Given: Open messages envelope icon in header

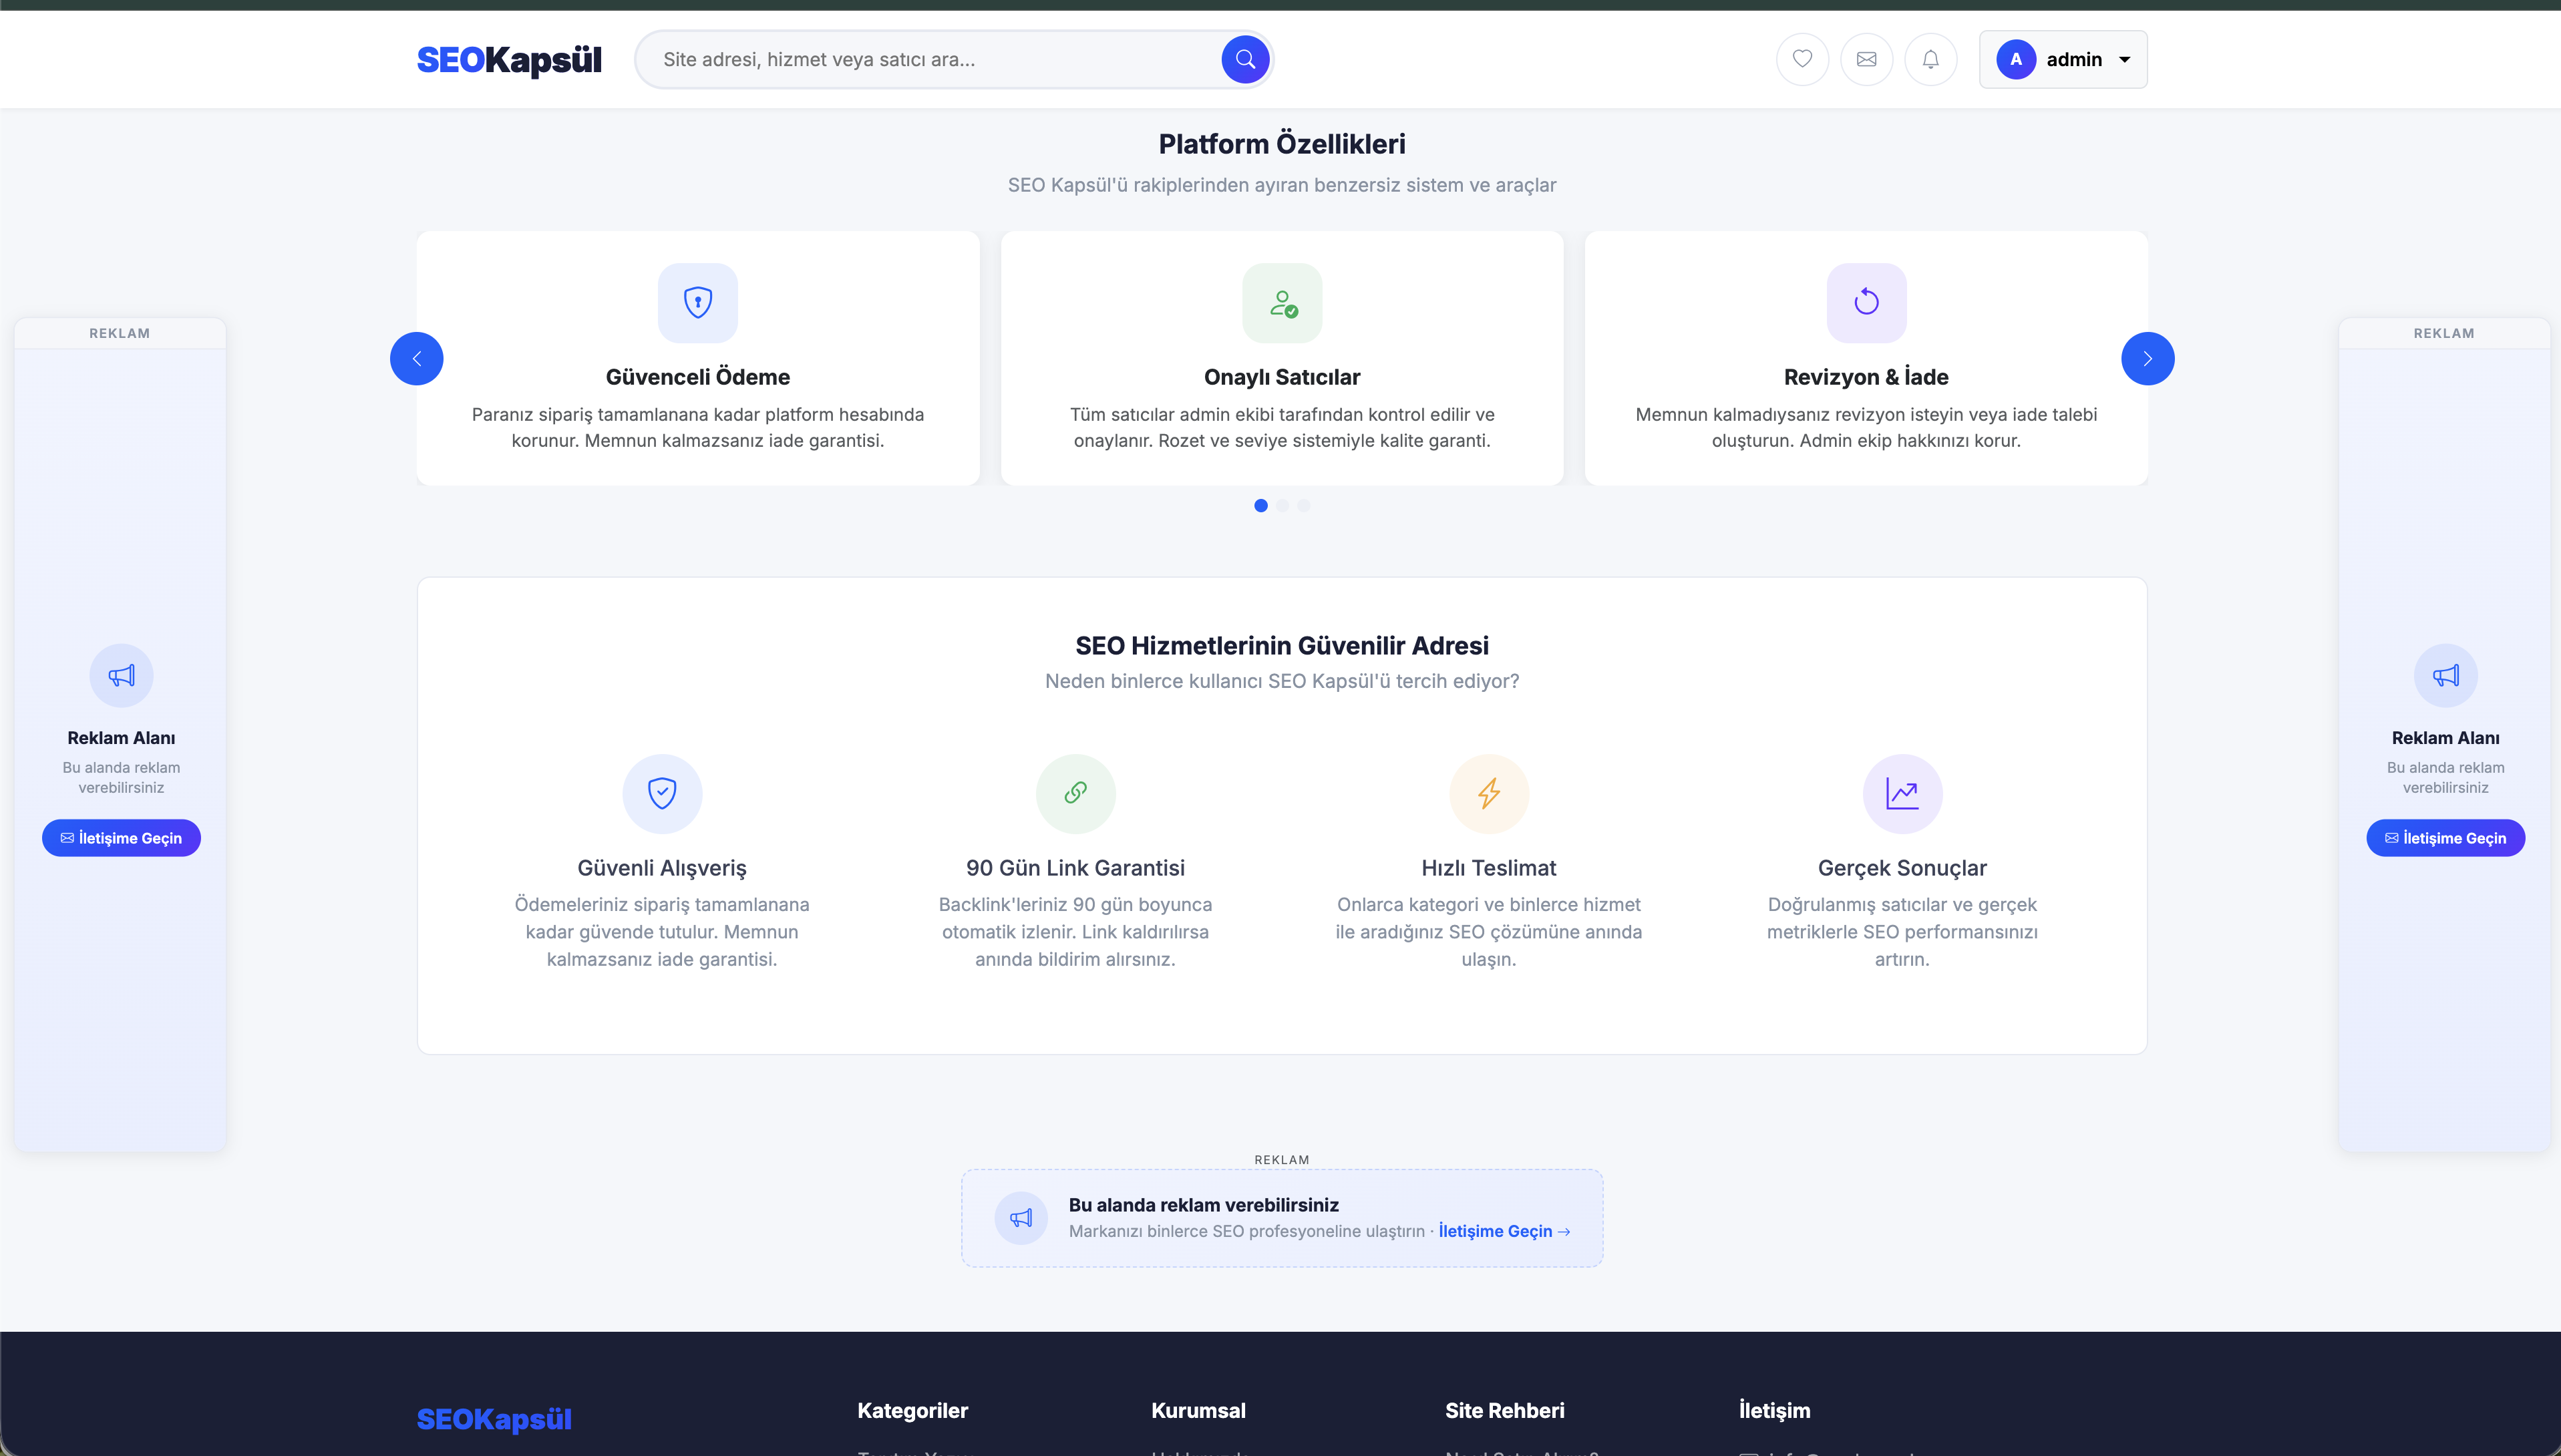Looking at the screenshot, I should 1866,59.
